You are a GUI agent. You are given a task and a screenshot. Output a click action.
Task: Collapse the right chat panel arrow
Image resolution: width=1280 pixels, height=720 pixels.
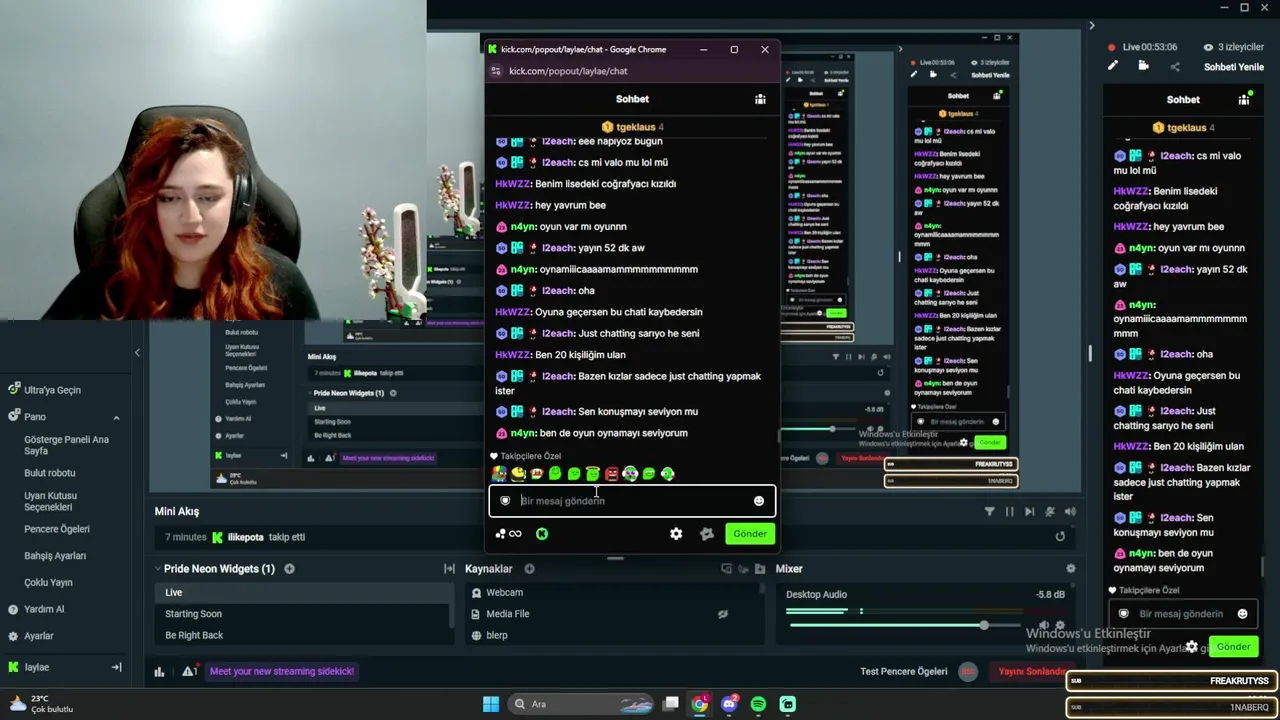[x=1091, y=25]
